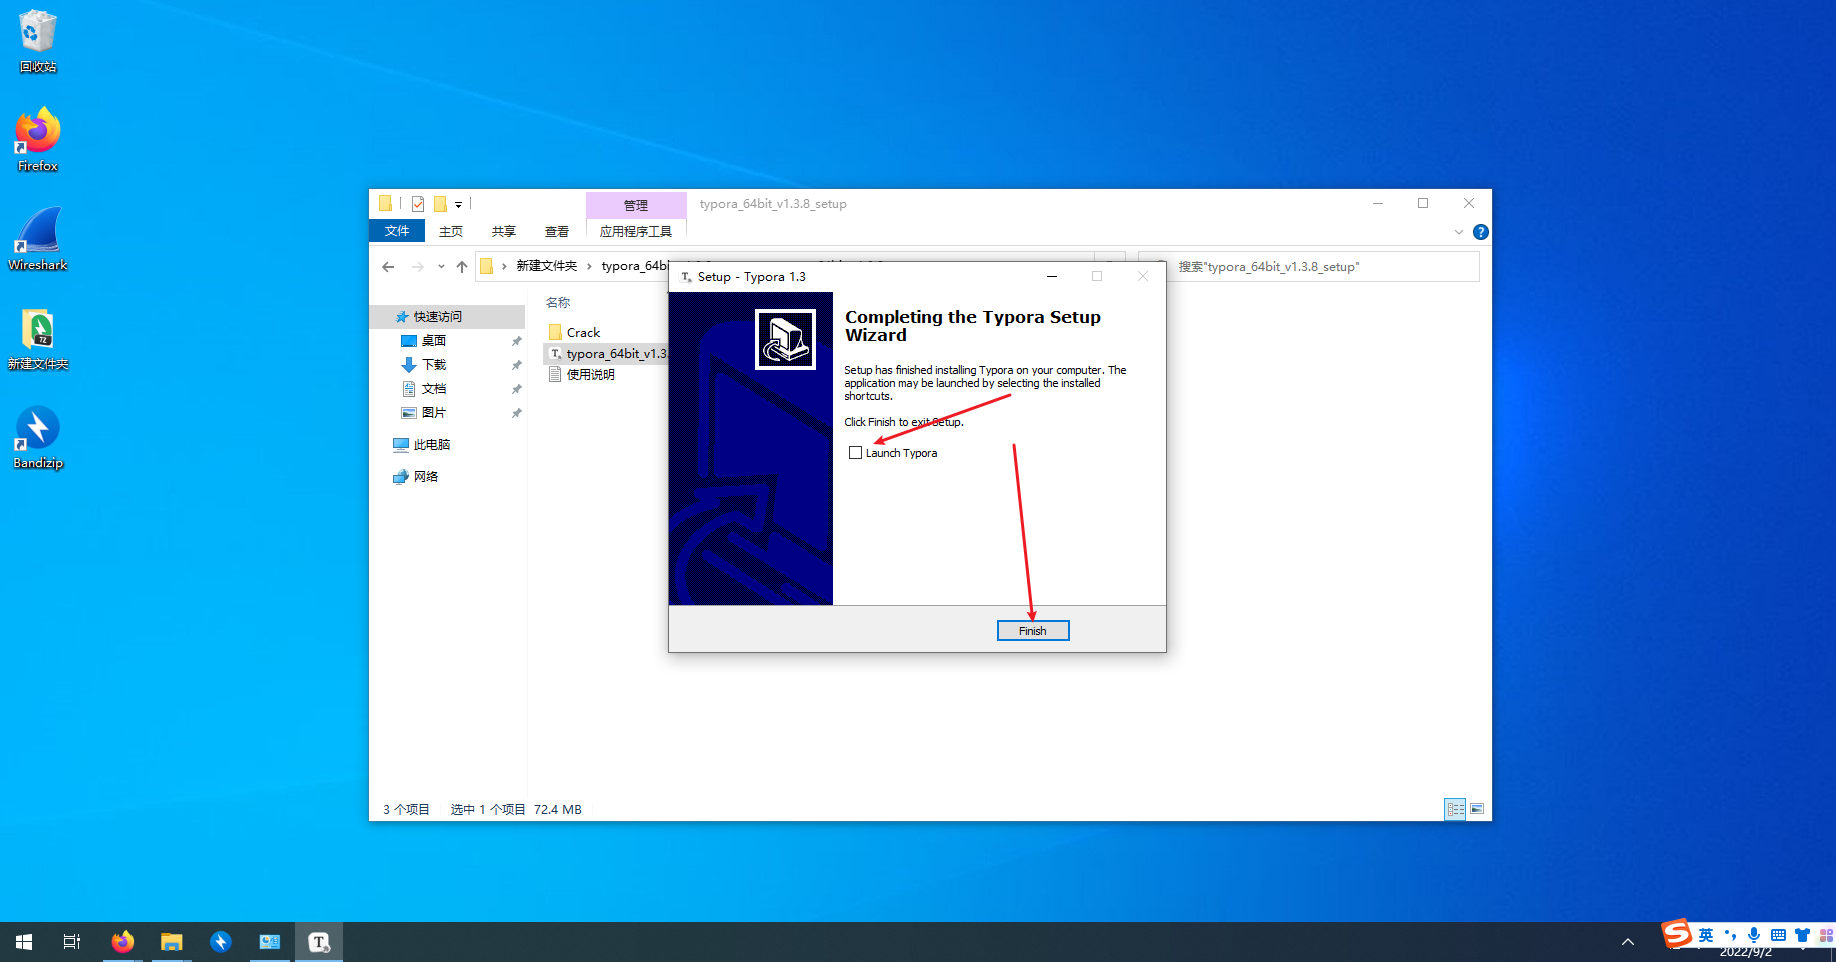Switch to large icons view in status bar
The height and width of the screenshot is (962, 1836).
click(x=1477, y=809)
